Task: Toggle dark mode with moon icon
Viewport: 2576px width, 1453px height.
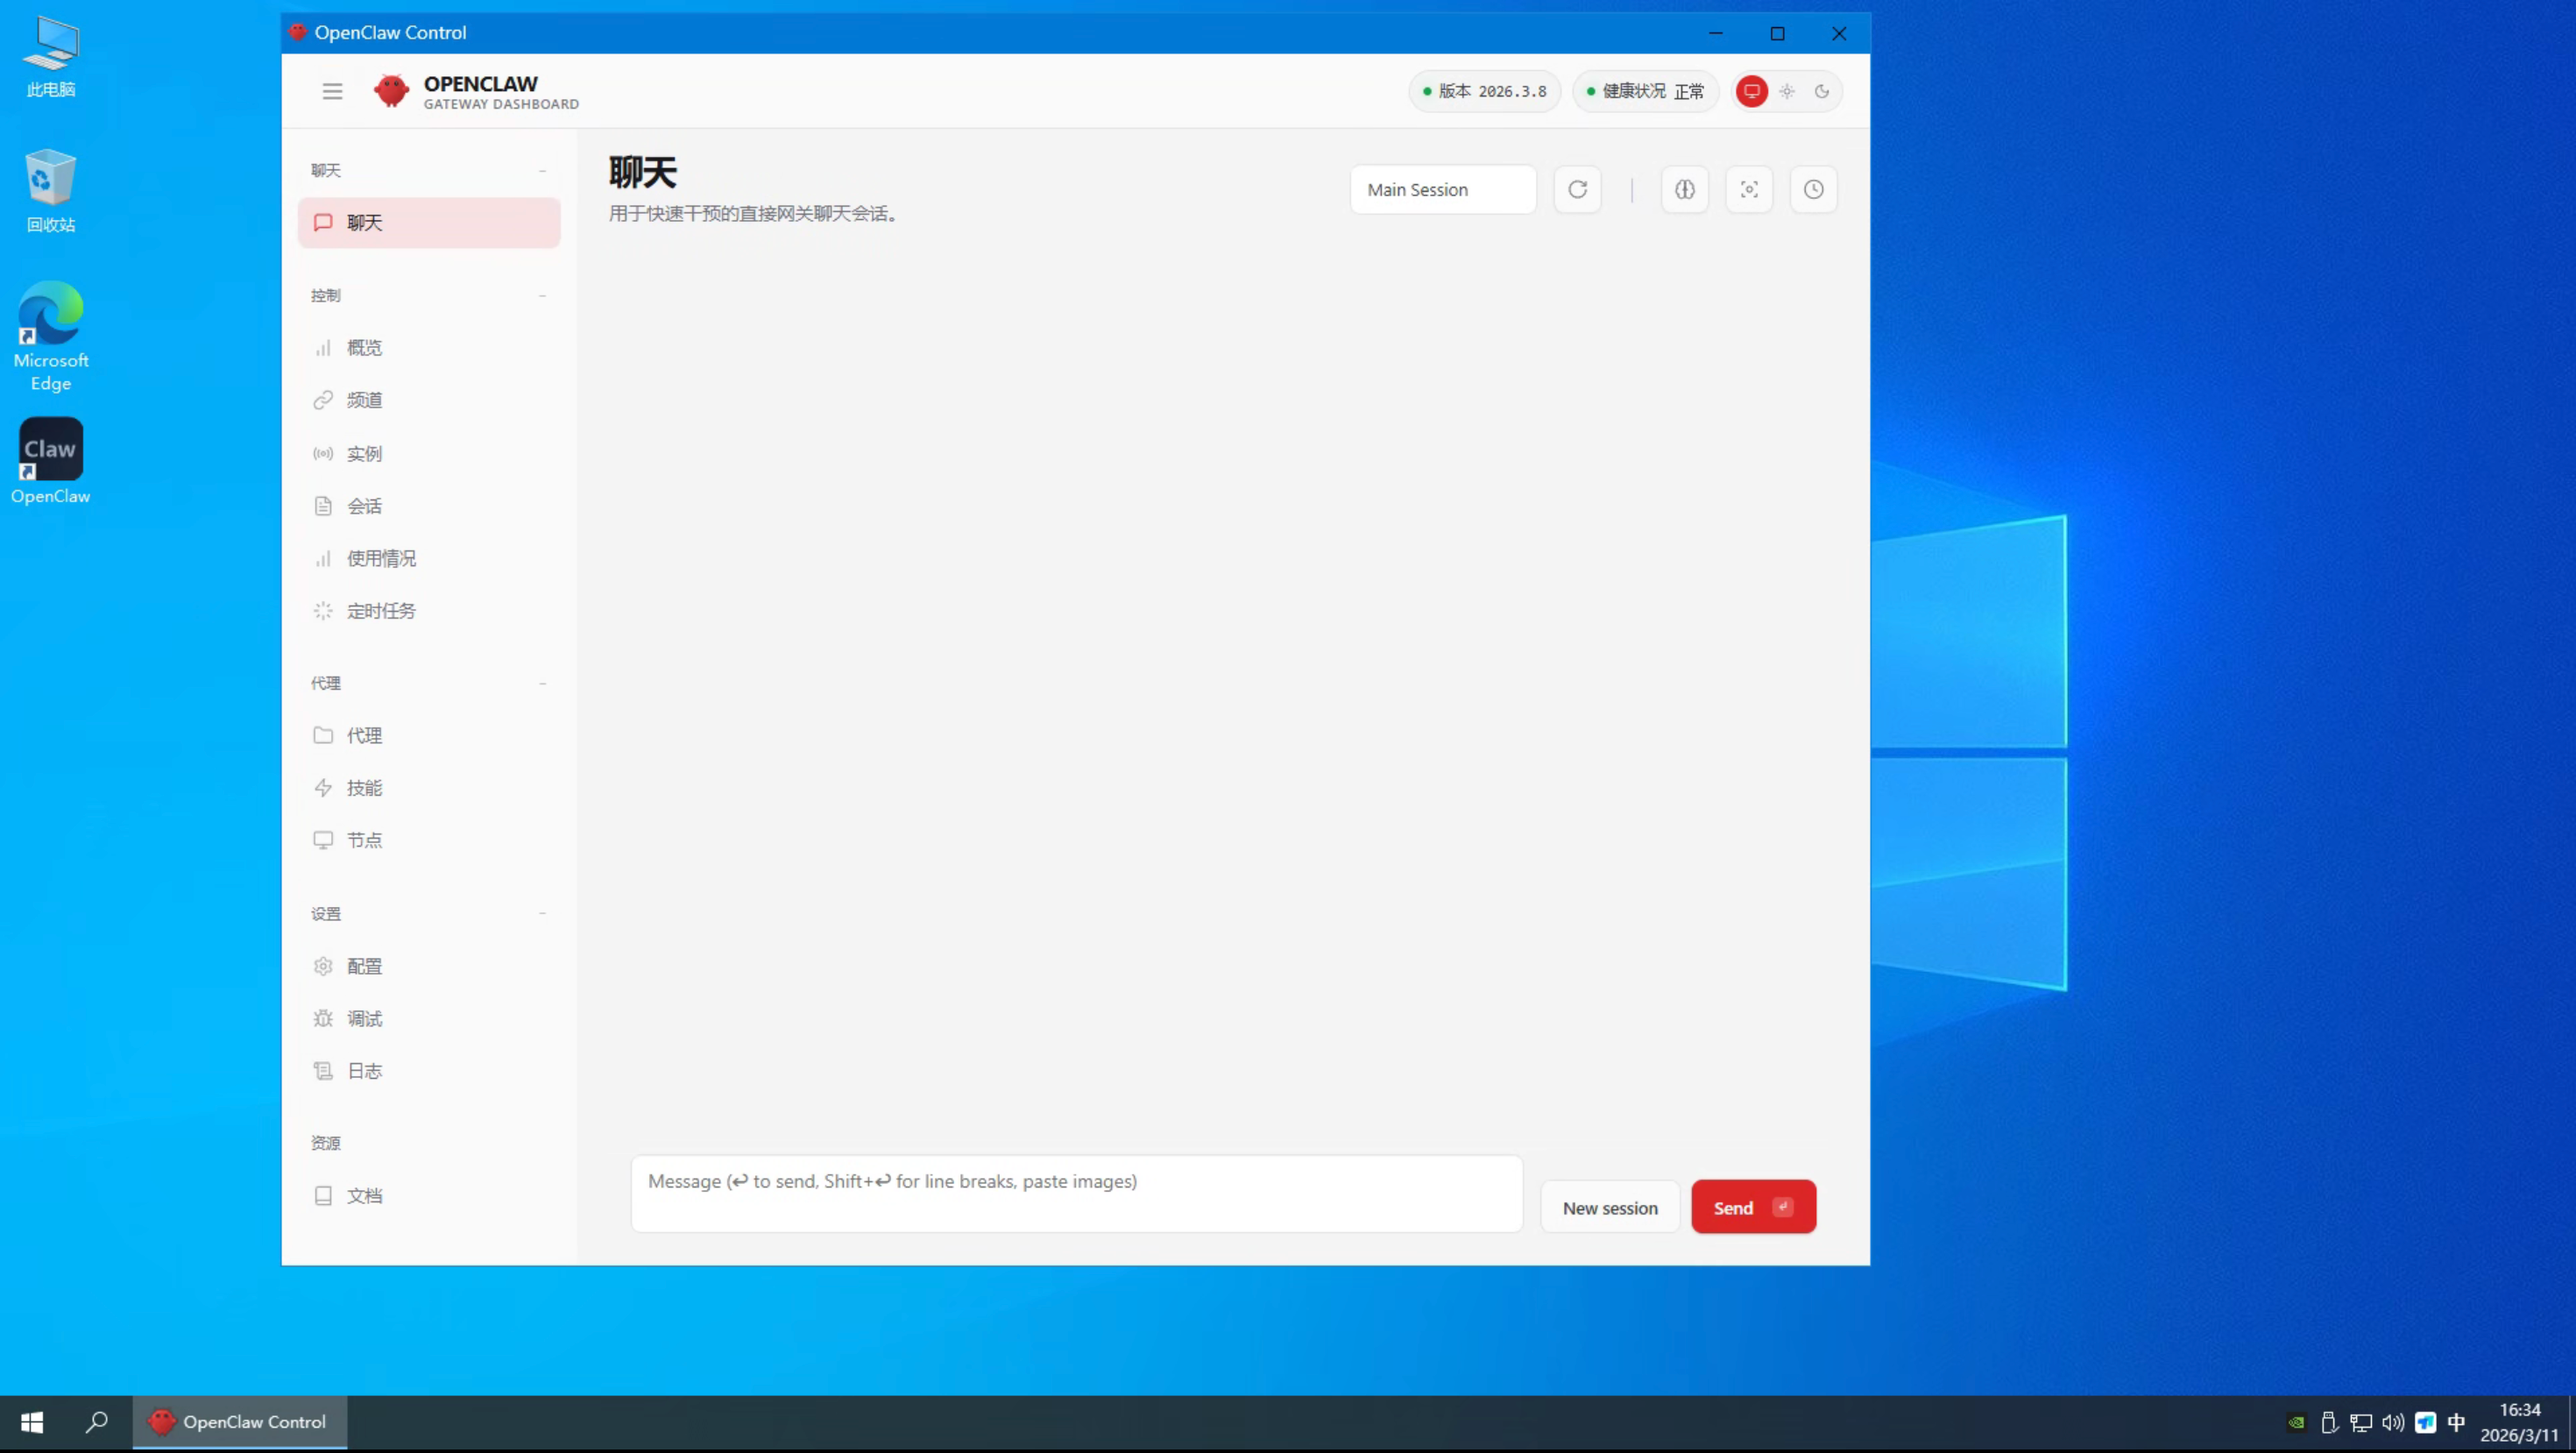Action: [x=1823, y=91]
